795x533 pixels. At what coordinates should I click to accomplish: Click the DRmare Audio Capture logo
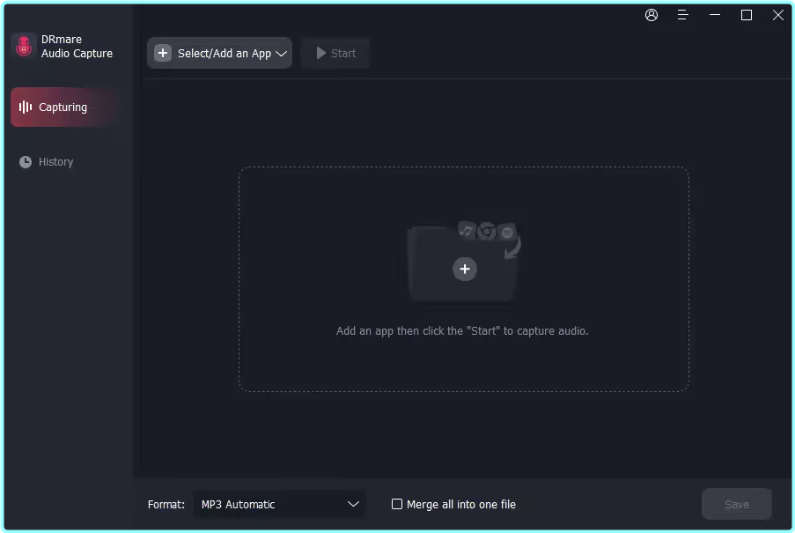[24, 46]
